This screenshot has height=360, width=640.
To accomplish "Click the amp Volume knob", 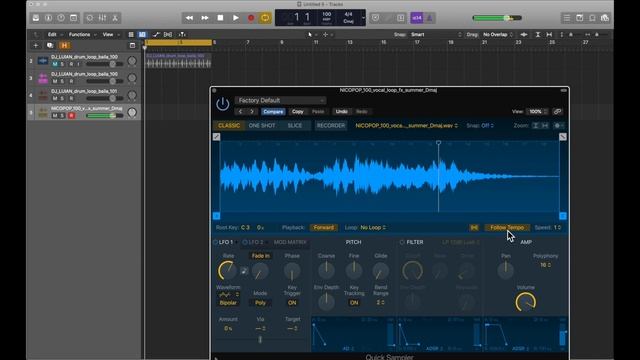I will point(526,302).
